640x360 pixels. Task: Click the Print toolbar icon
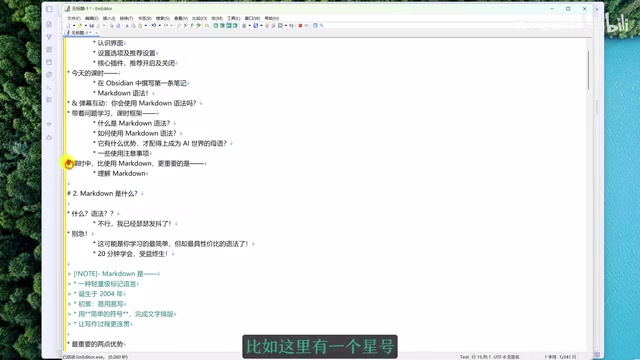tap(111, 25)
